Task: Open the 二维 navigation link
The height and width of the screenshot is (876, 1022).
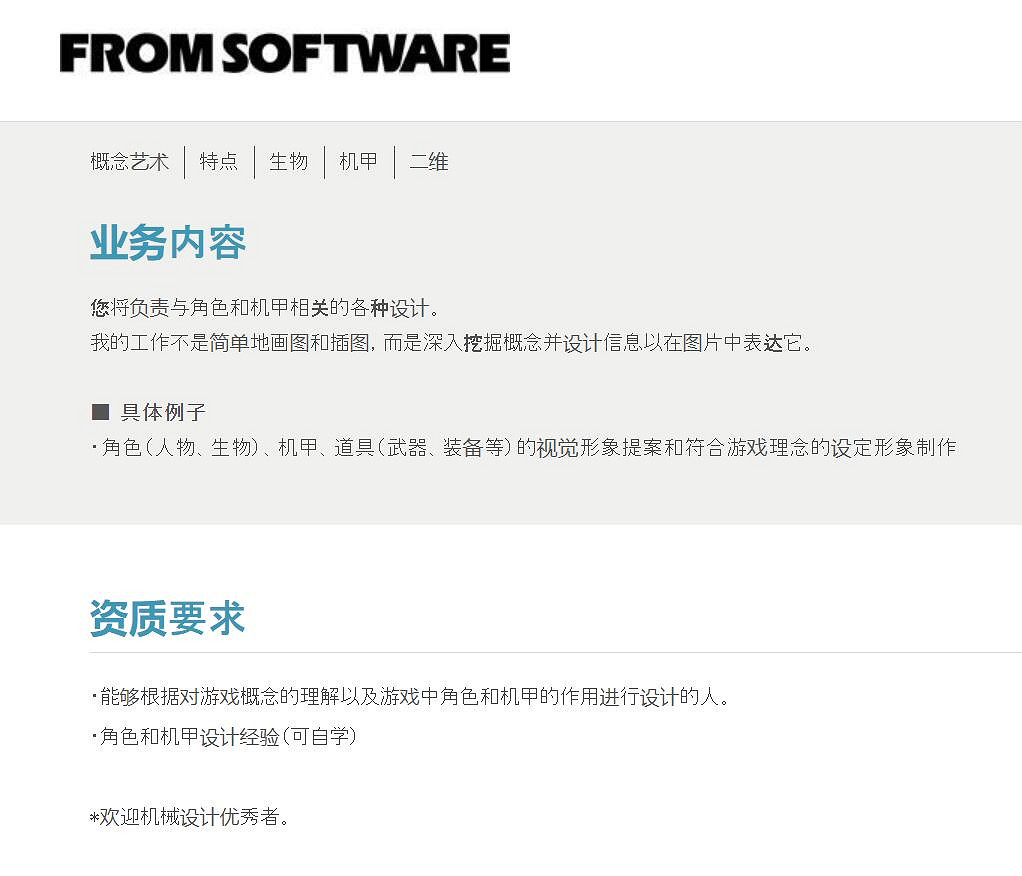Action: coord(428,161)
